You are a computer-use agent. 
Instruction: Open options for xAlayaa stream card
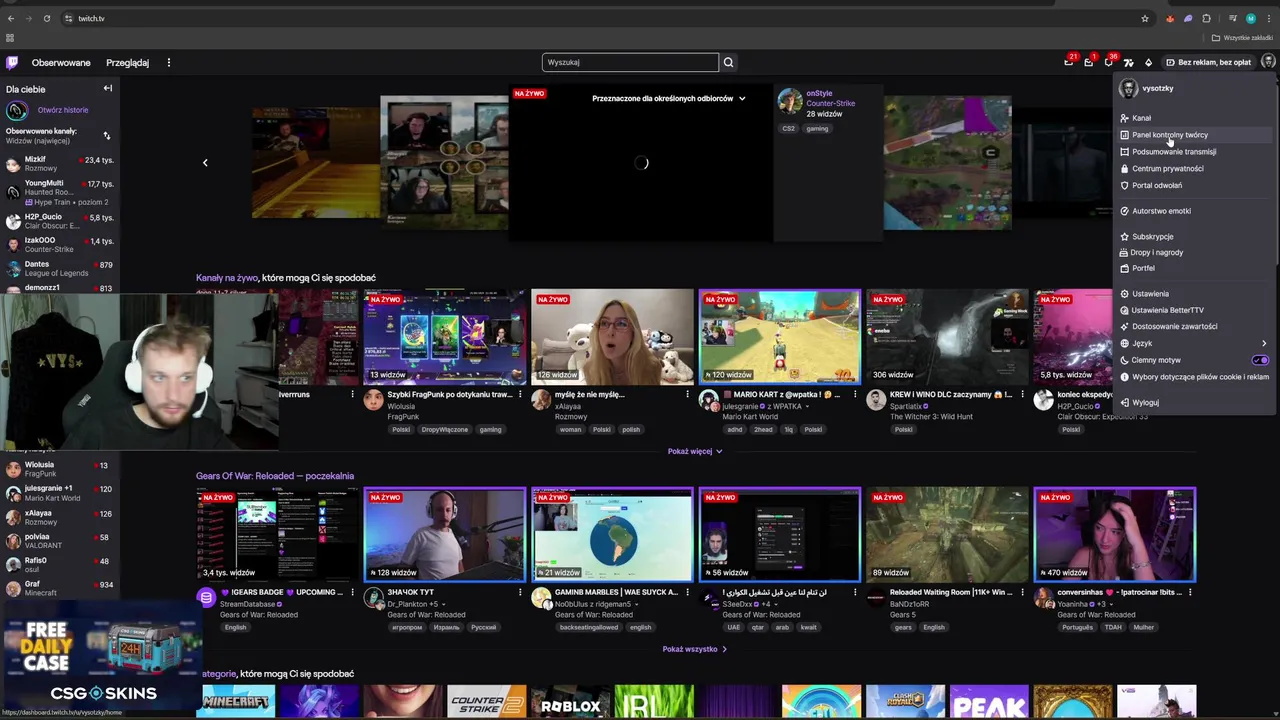click(687, 395)
